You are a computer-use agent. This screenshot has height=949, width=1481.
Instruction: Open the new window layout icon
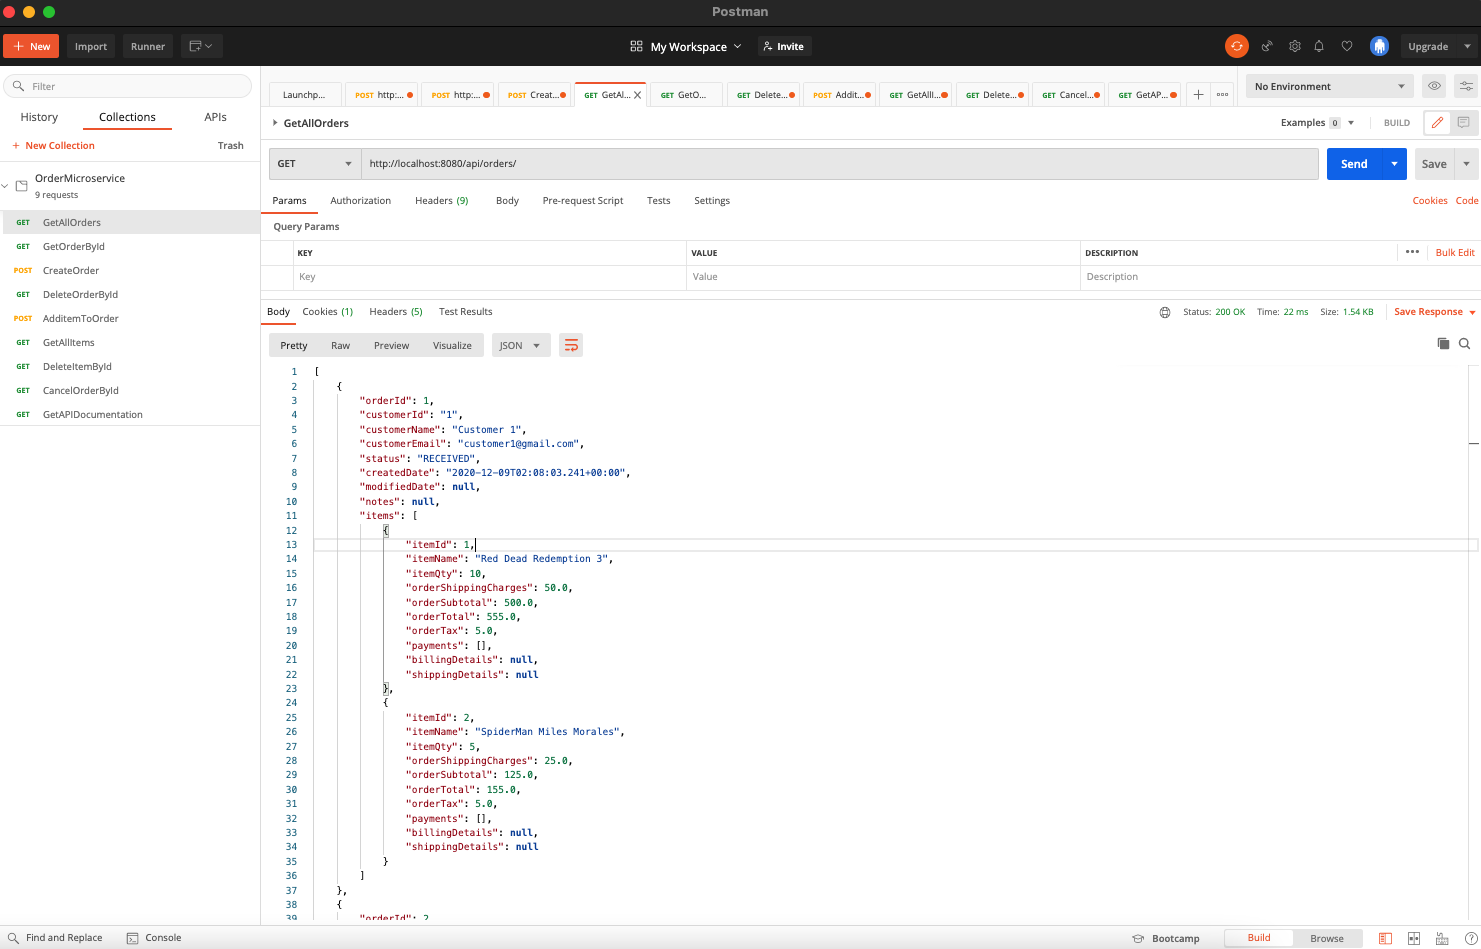pos(201,46)
